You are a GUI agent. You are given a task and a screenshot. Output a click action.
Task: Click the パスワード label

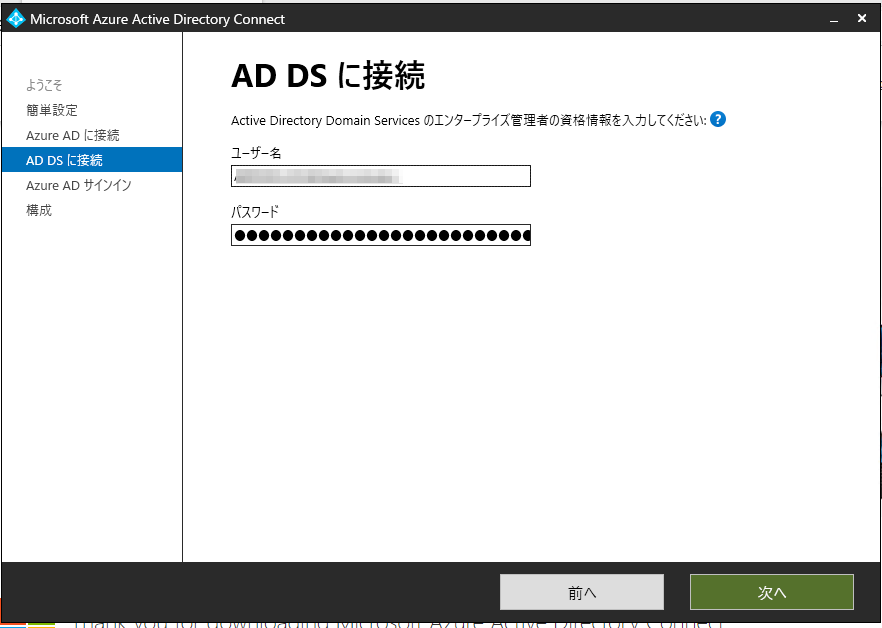coord(255,212)
